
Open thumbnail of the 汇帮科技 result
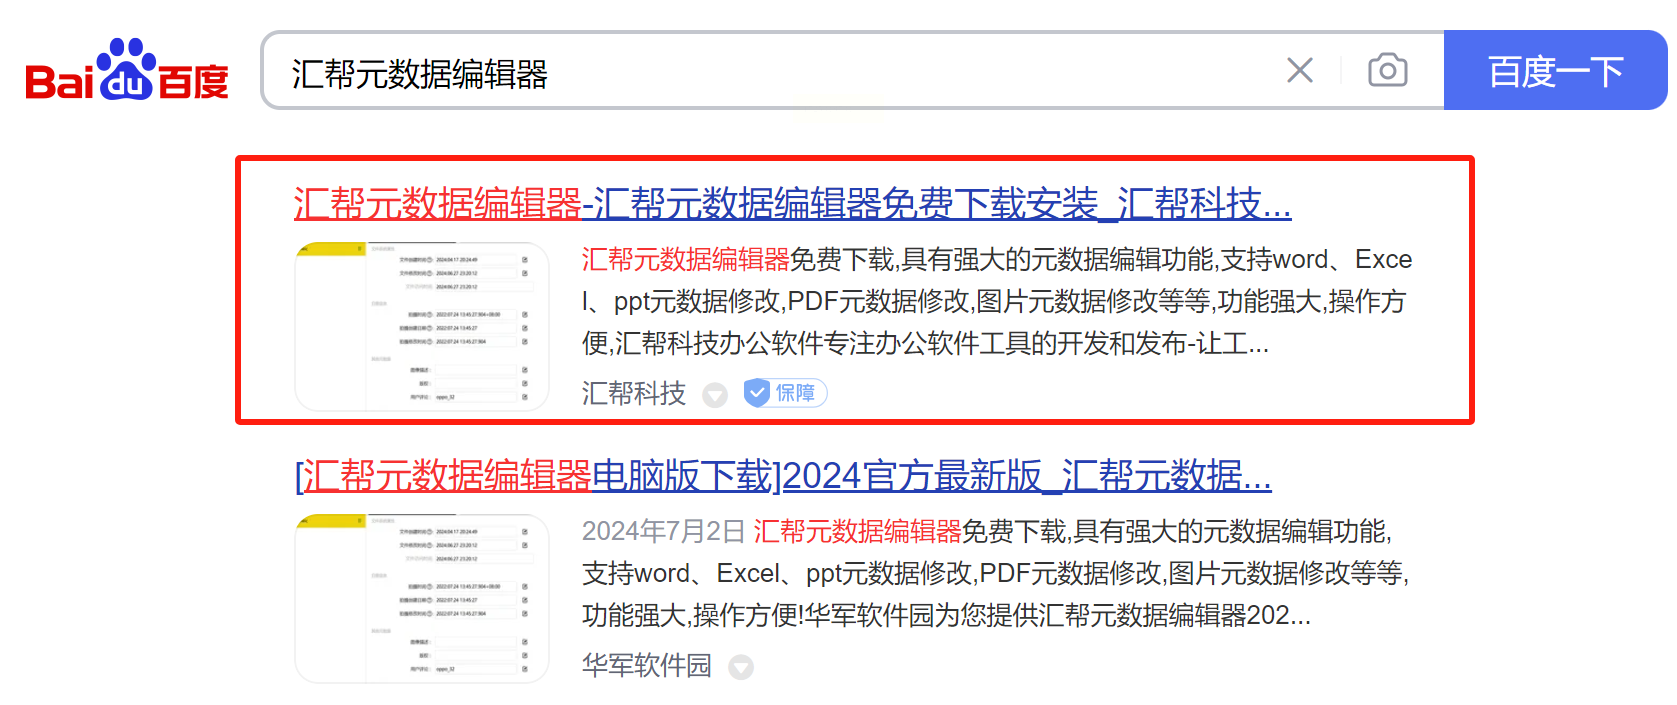pyautogui.click(x=422, y=326)
